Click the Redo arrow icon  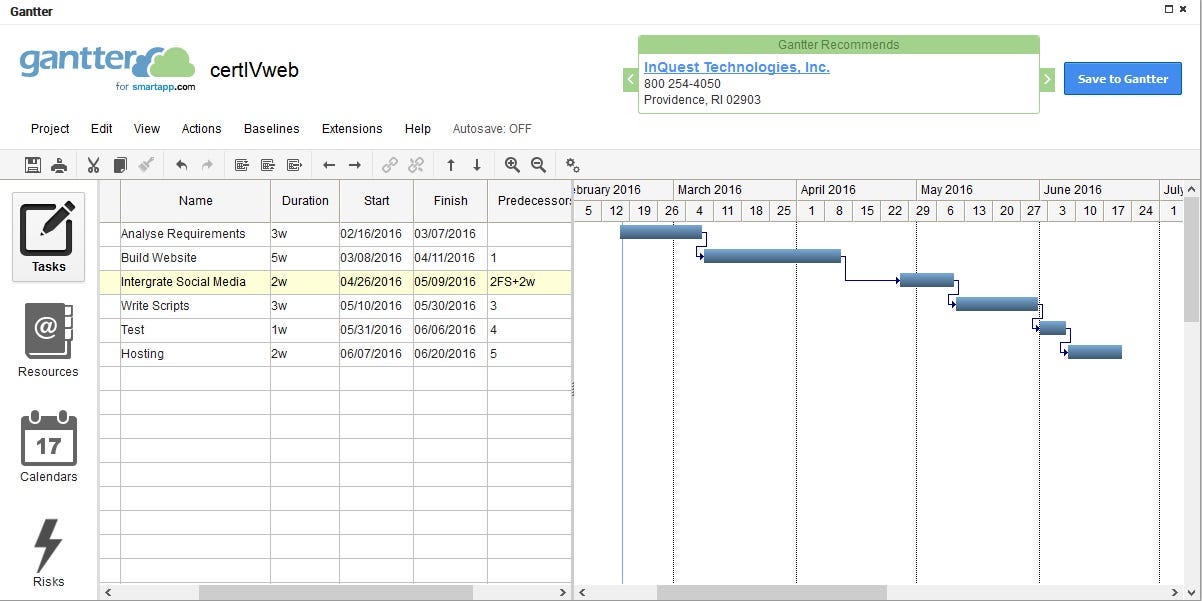click(x=207, y=165)
